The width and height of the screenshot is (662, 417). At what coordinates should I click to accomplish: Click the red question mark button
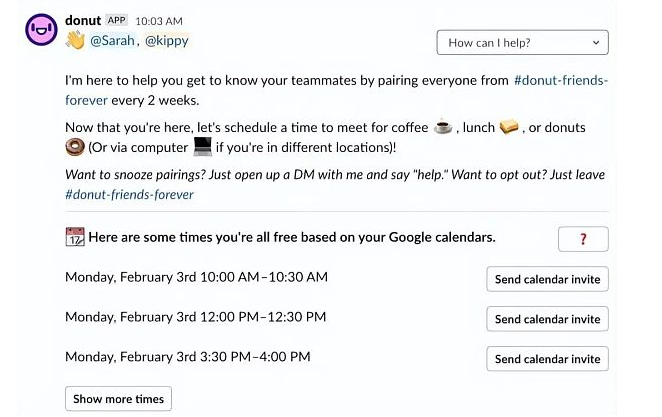[583, 239]
